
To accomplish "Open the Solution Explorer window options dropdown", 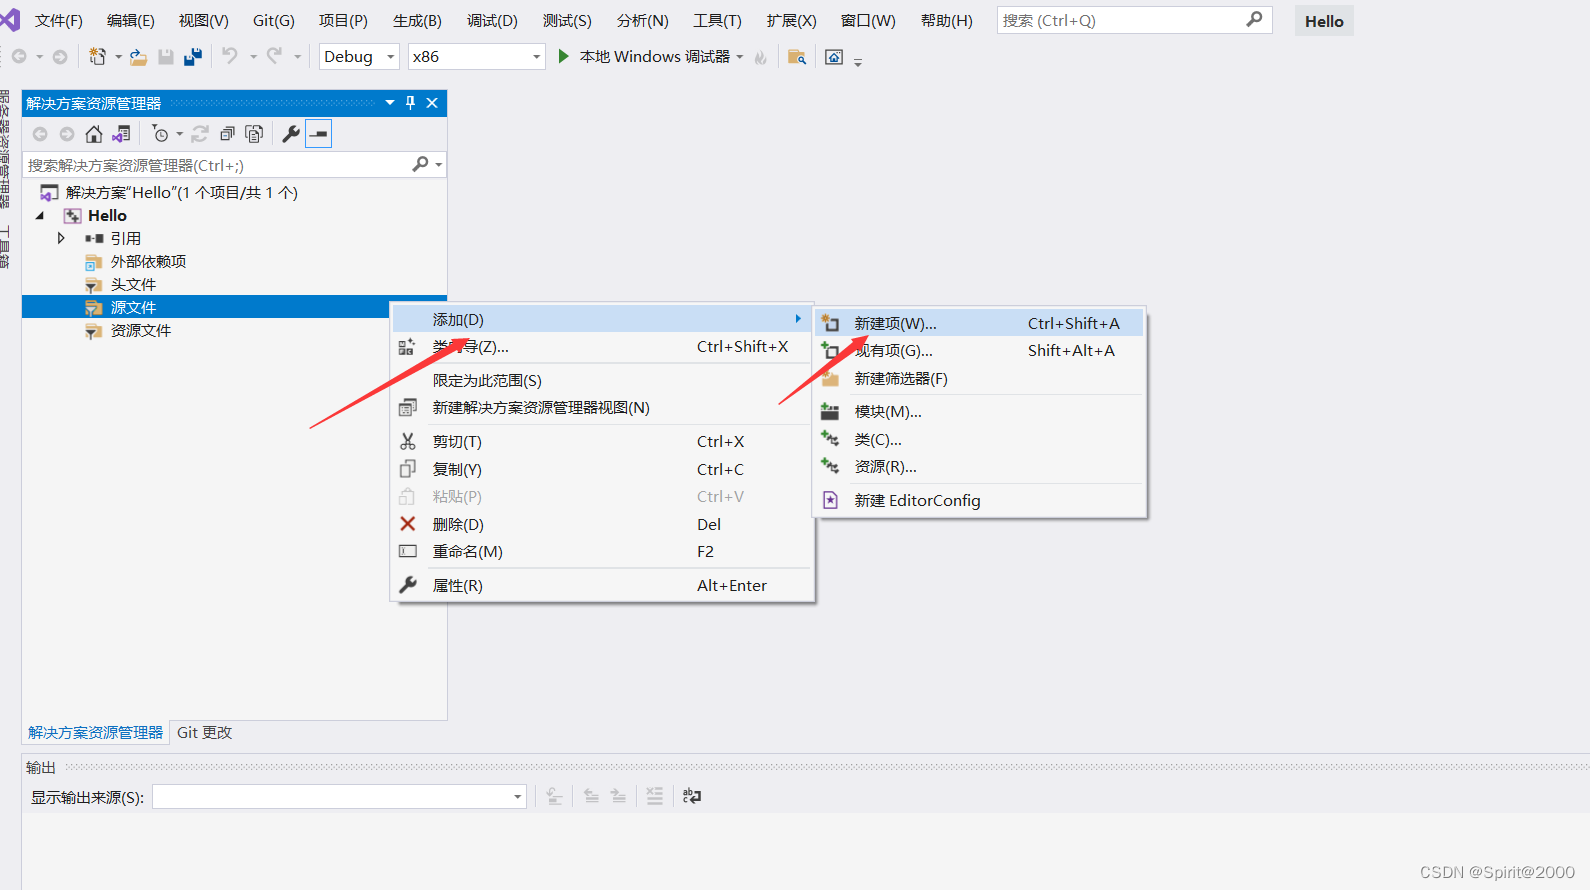I will [x=390, y=103].
